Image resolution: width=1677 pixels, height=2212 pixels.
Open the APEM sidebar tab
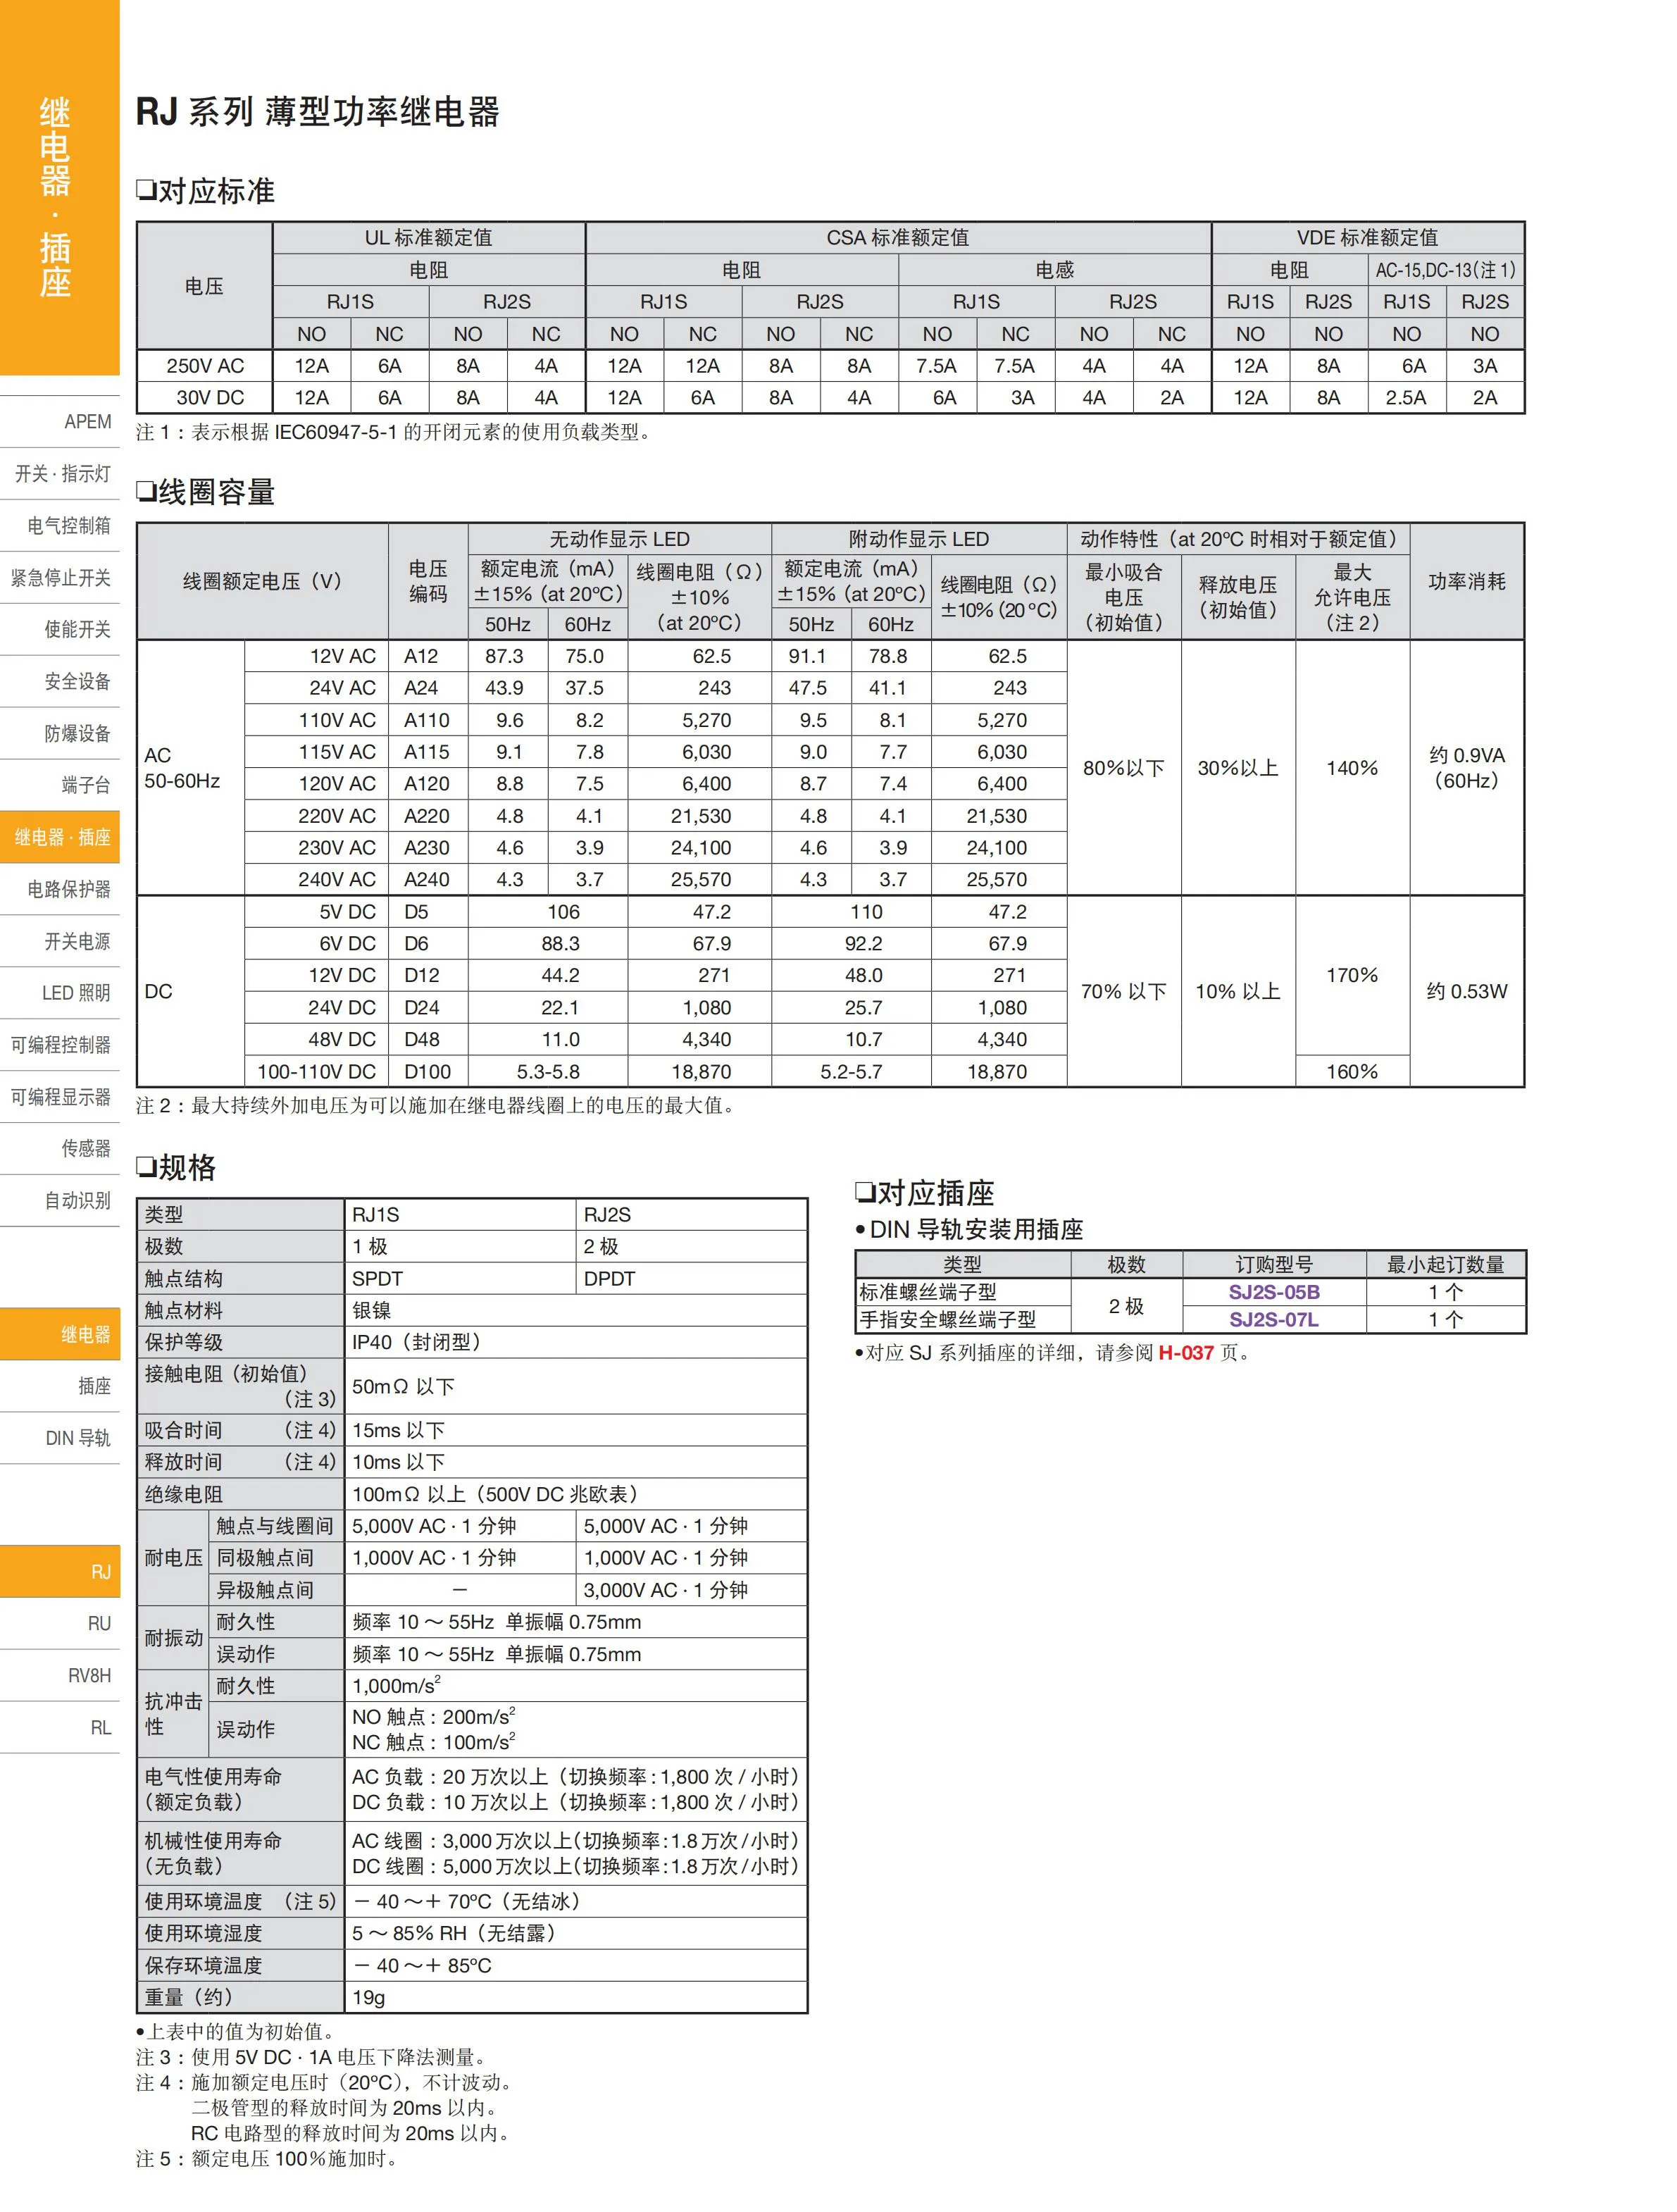pos(87,421)
